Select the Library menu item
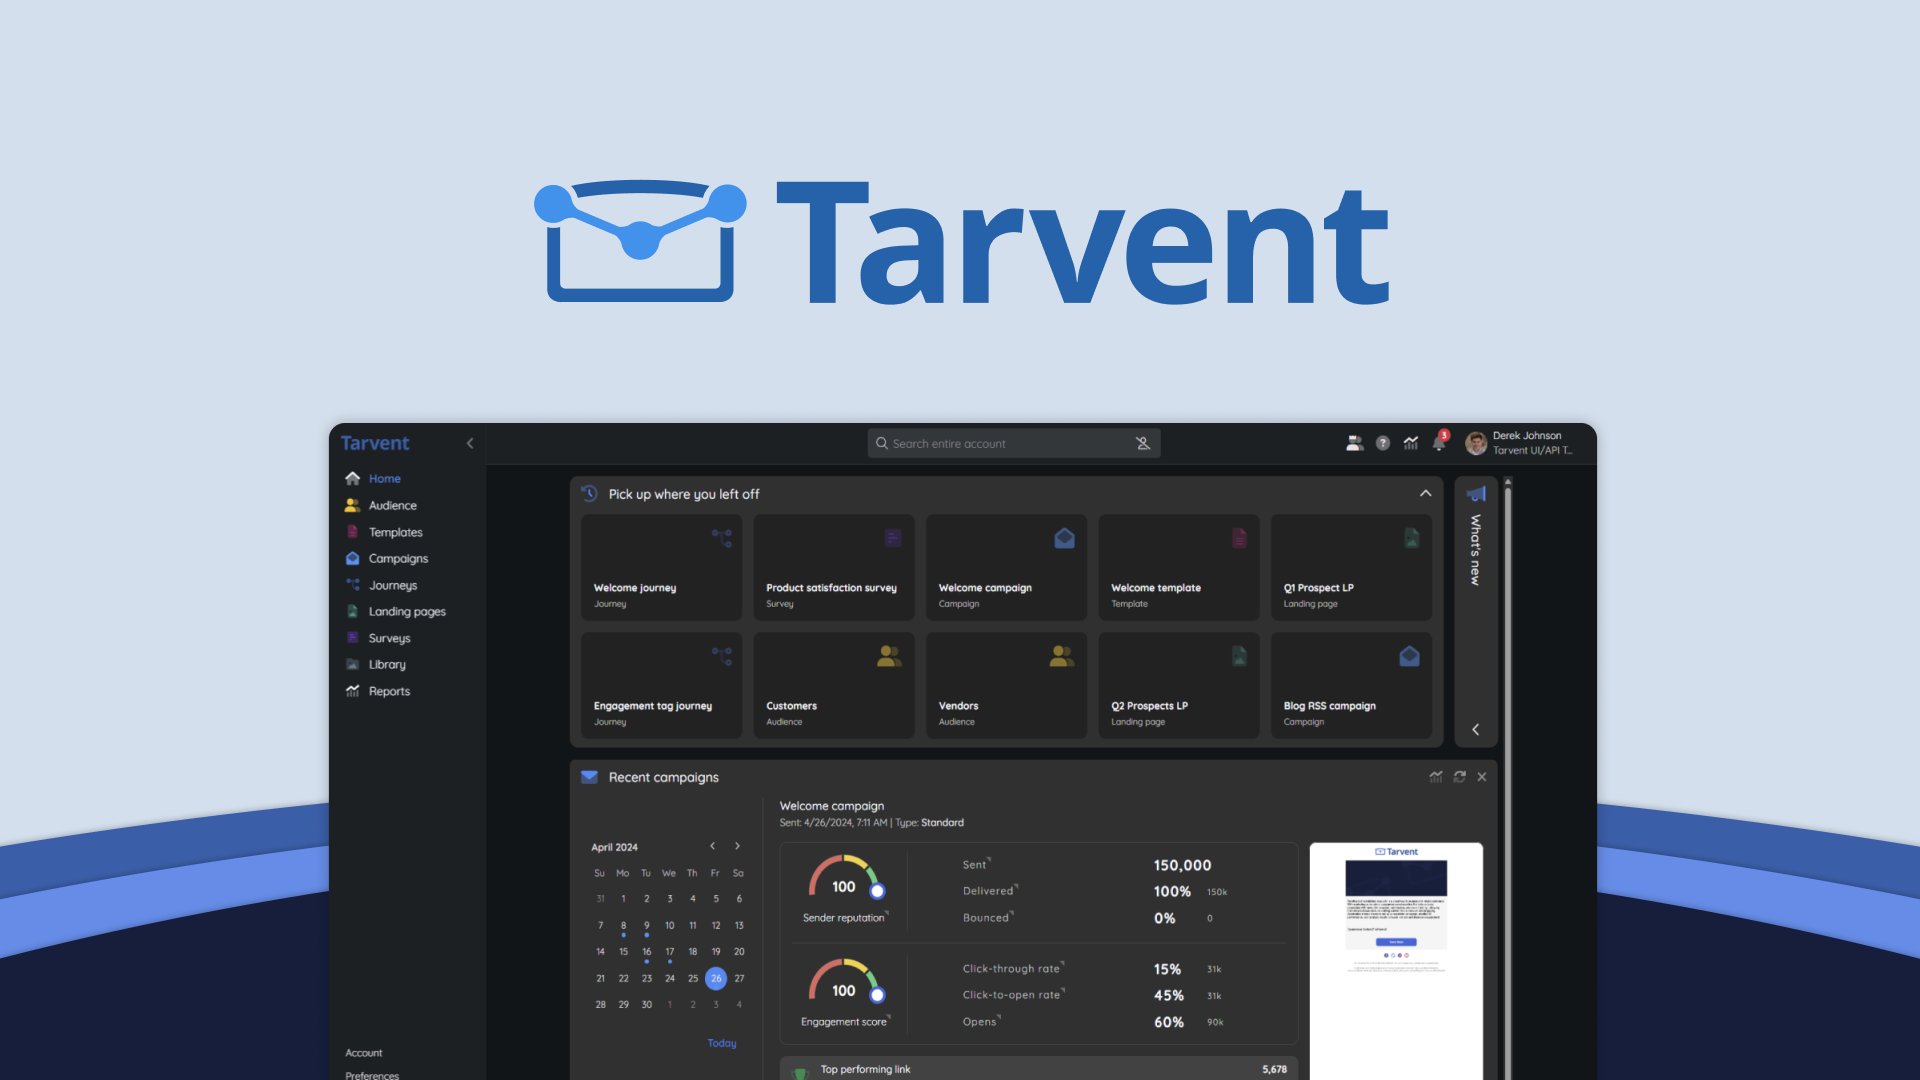The image size is (1920, 1080). (x=386, y=665)
